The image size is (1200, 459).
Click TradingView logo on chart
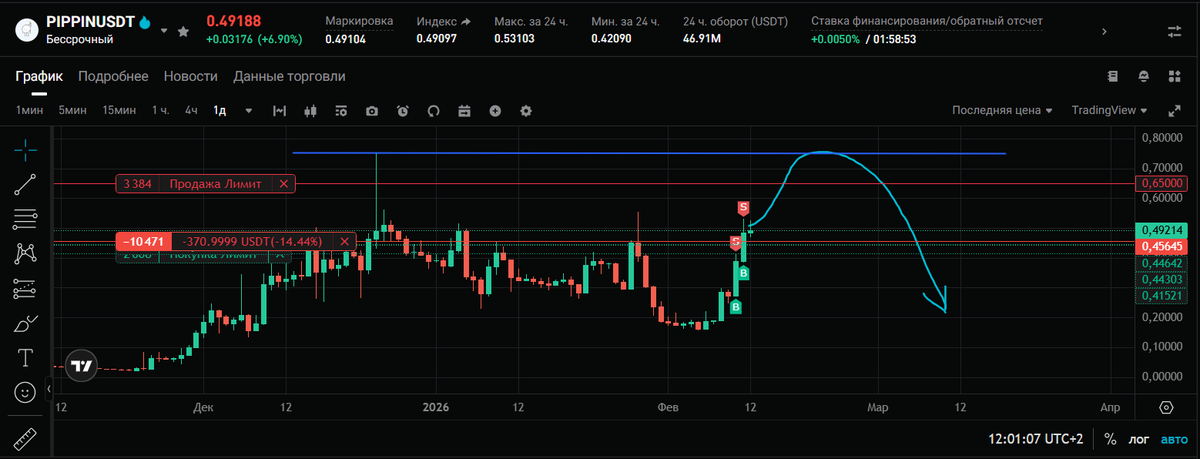(x=83, y=365)
